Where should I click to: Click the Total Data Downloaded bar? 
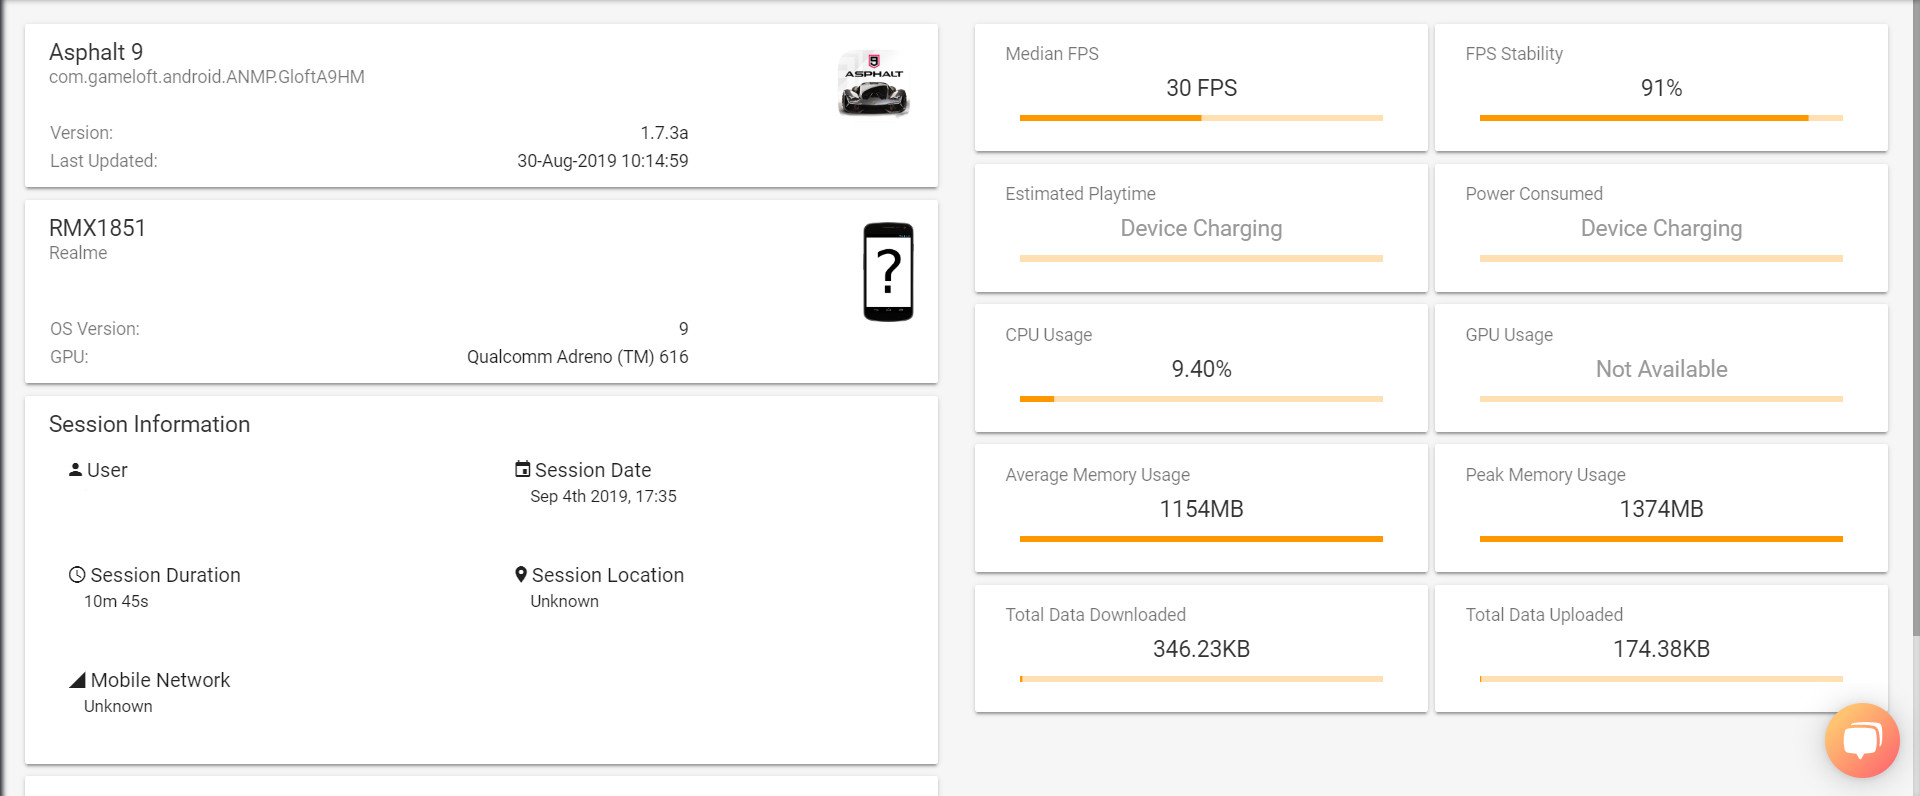click(1201, 679)
